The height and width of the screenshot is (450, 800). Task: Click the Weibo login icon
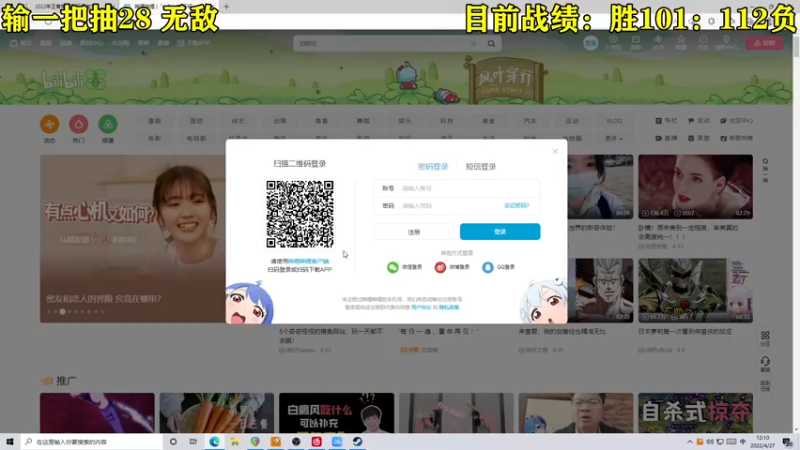pos(440,267)
